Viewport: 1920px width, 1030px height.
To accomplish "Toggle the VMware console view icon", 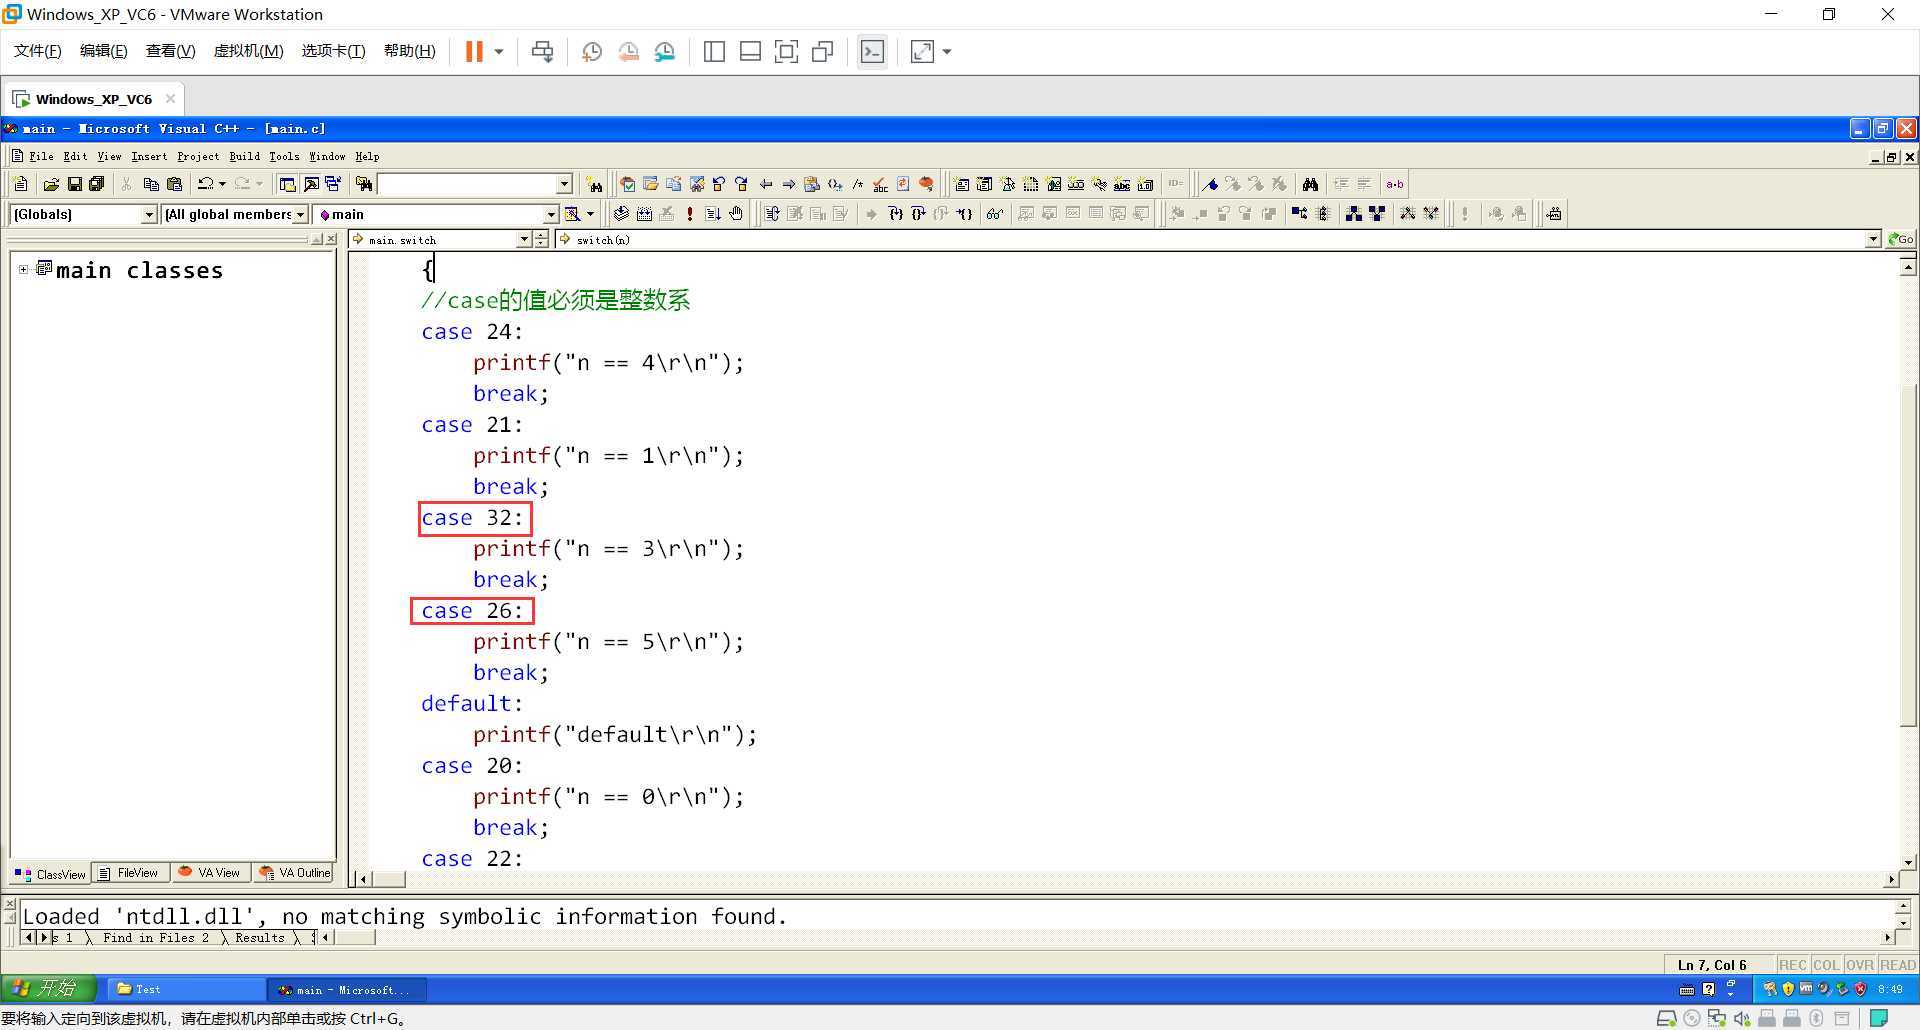I will [872, 52].
